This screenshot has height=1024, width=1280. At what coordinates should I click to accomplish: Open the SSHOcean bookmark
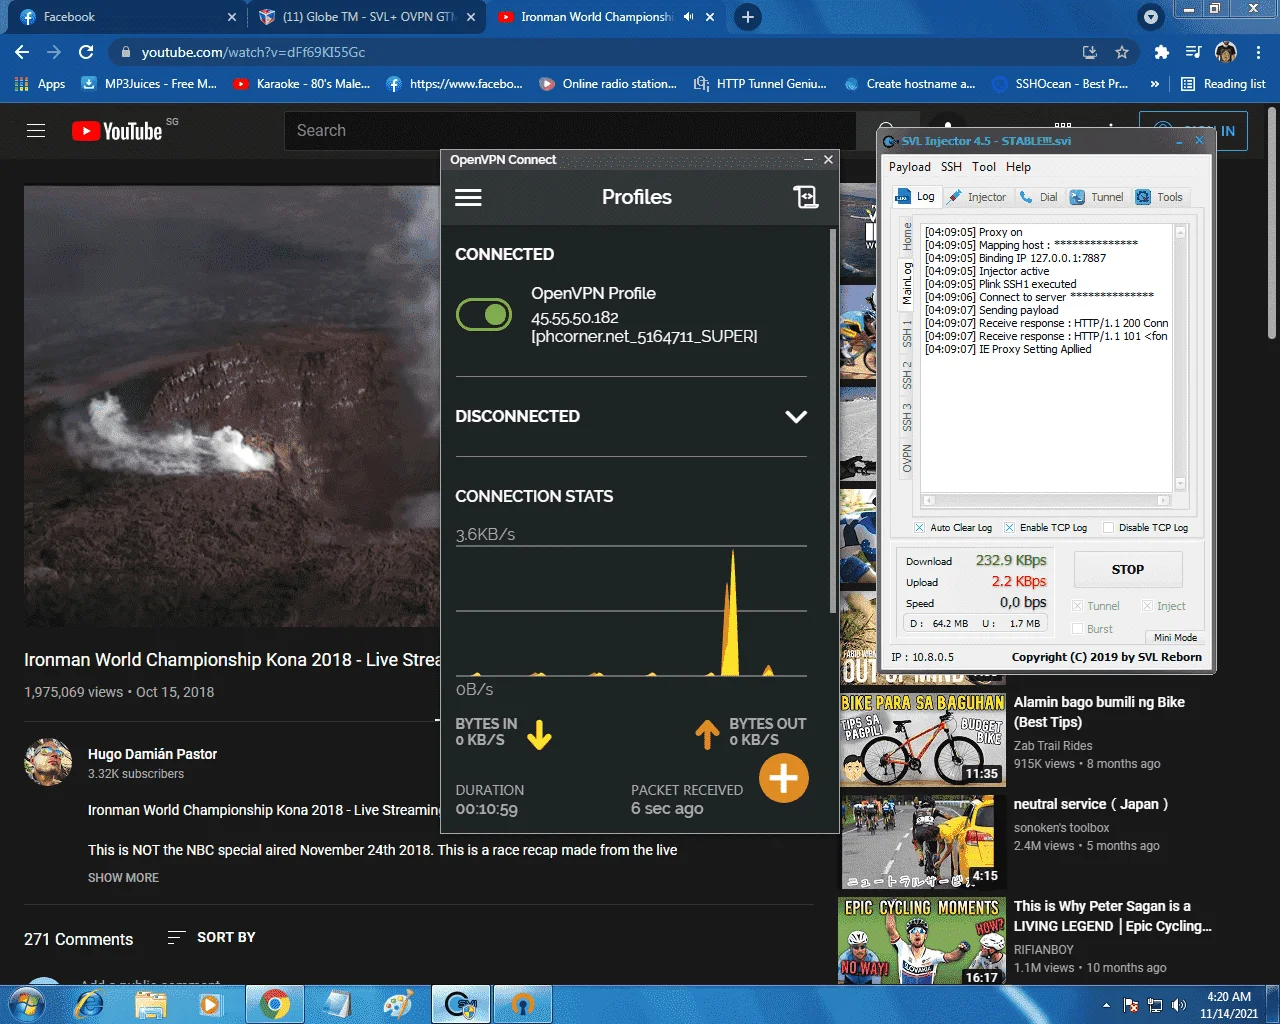tap(1060, 84)
